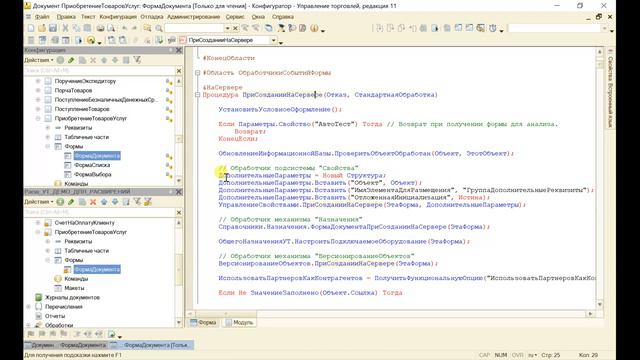Select ПорчаТоваров in the Конфигурация tree

tap(73, 91)
